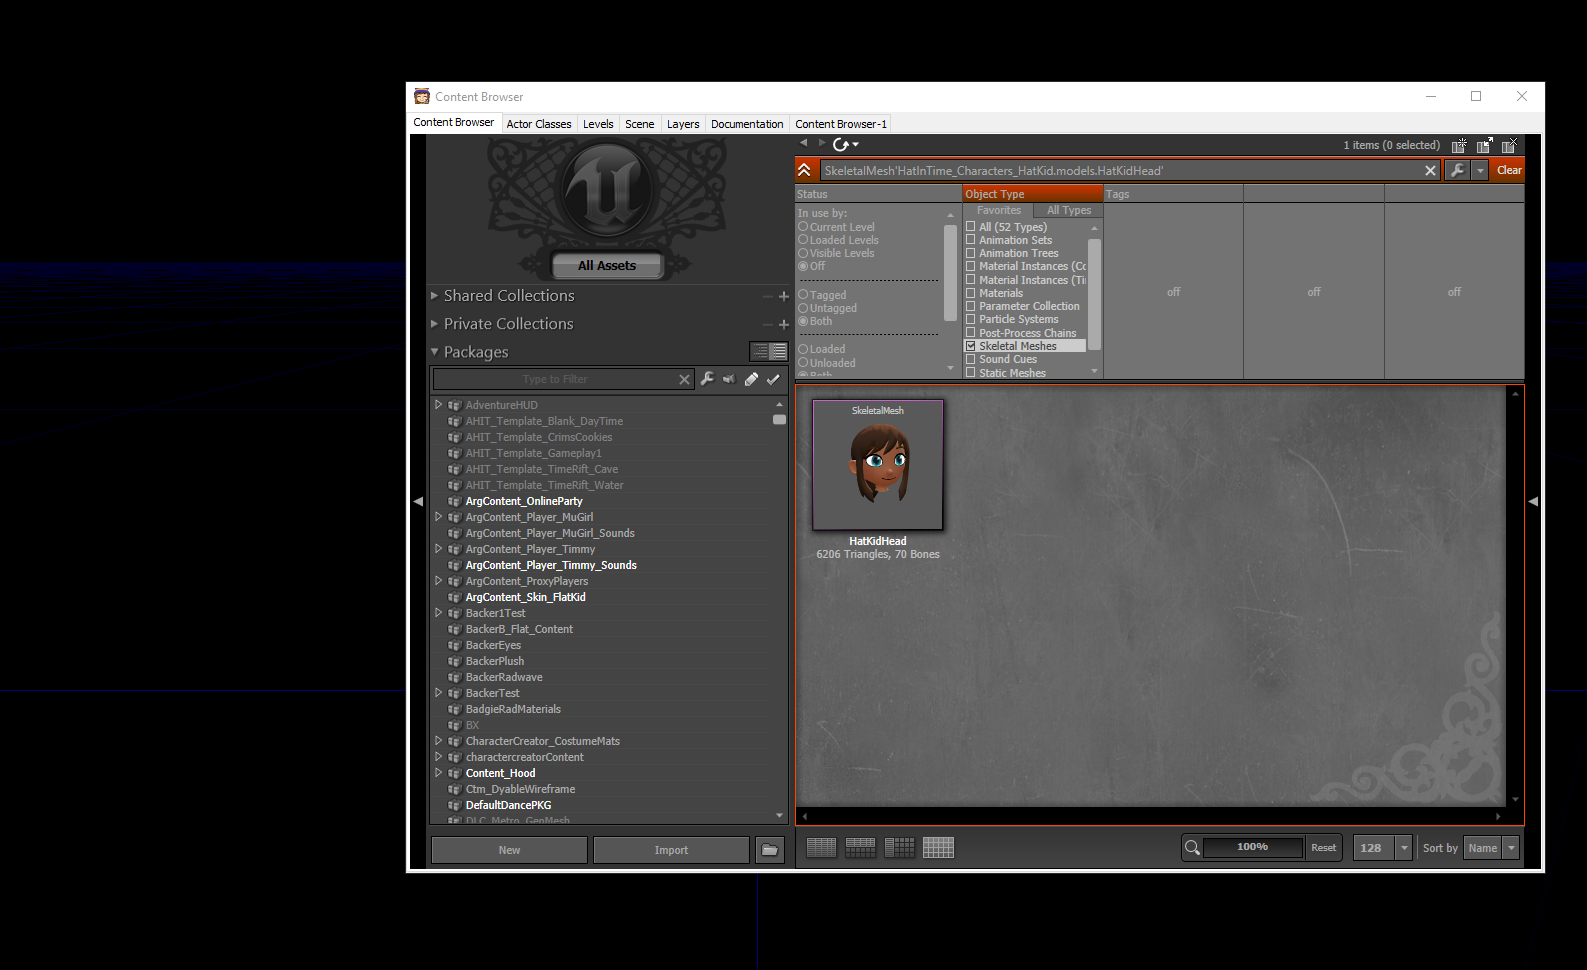The image size is (1587, 970).
Task: Expand the AdventureHUD package
Action: click(x=438, y=405)
